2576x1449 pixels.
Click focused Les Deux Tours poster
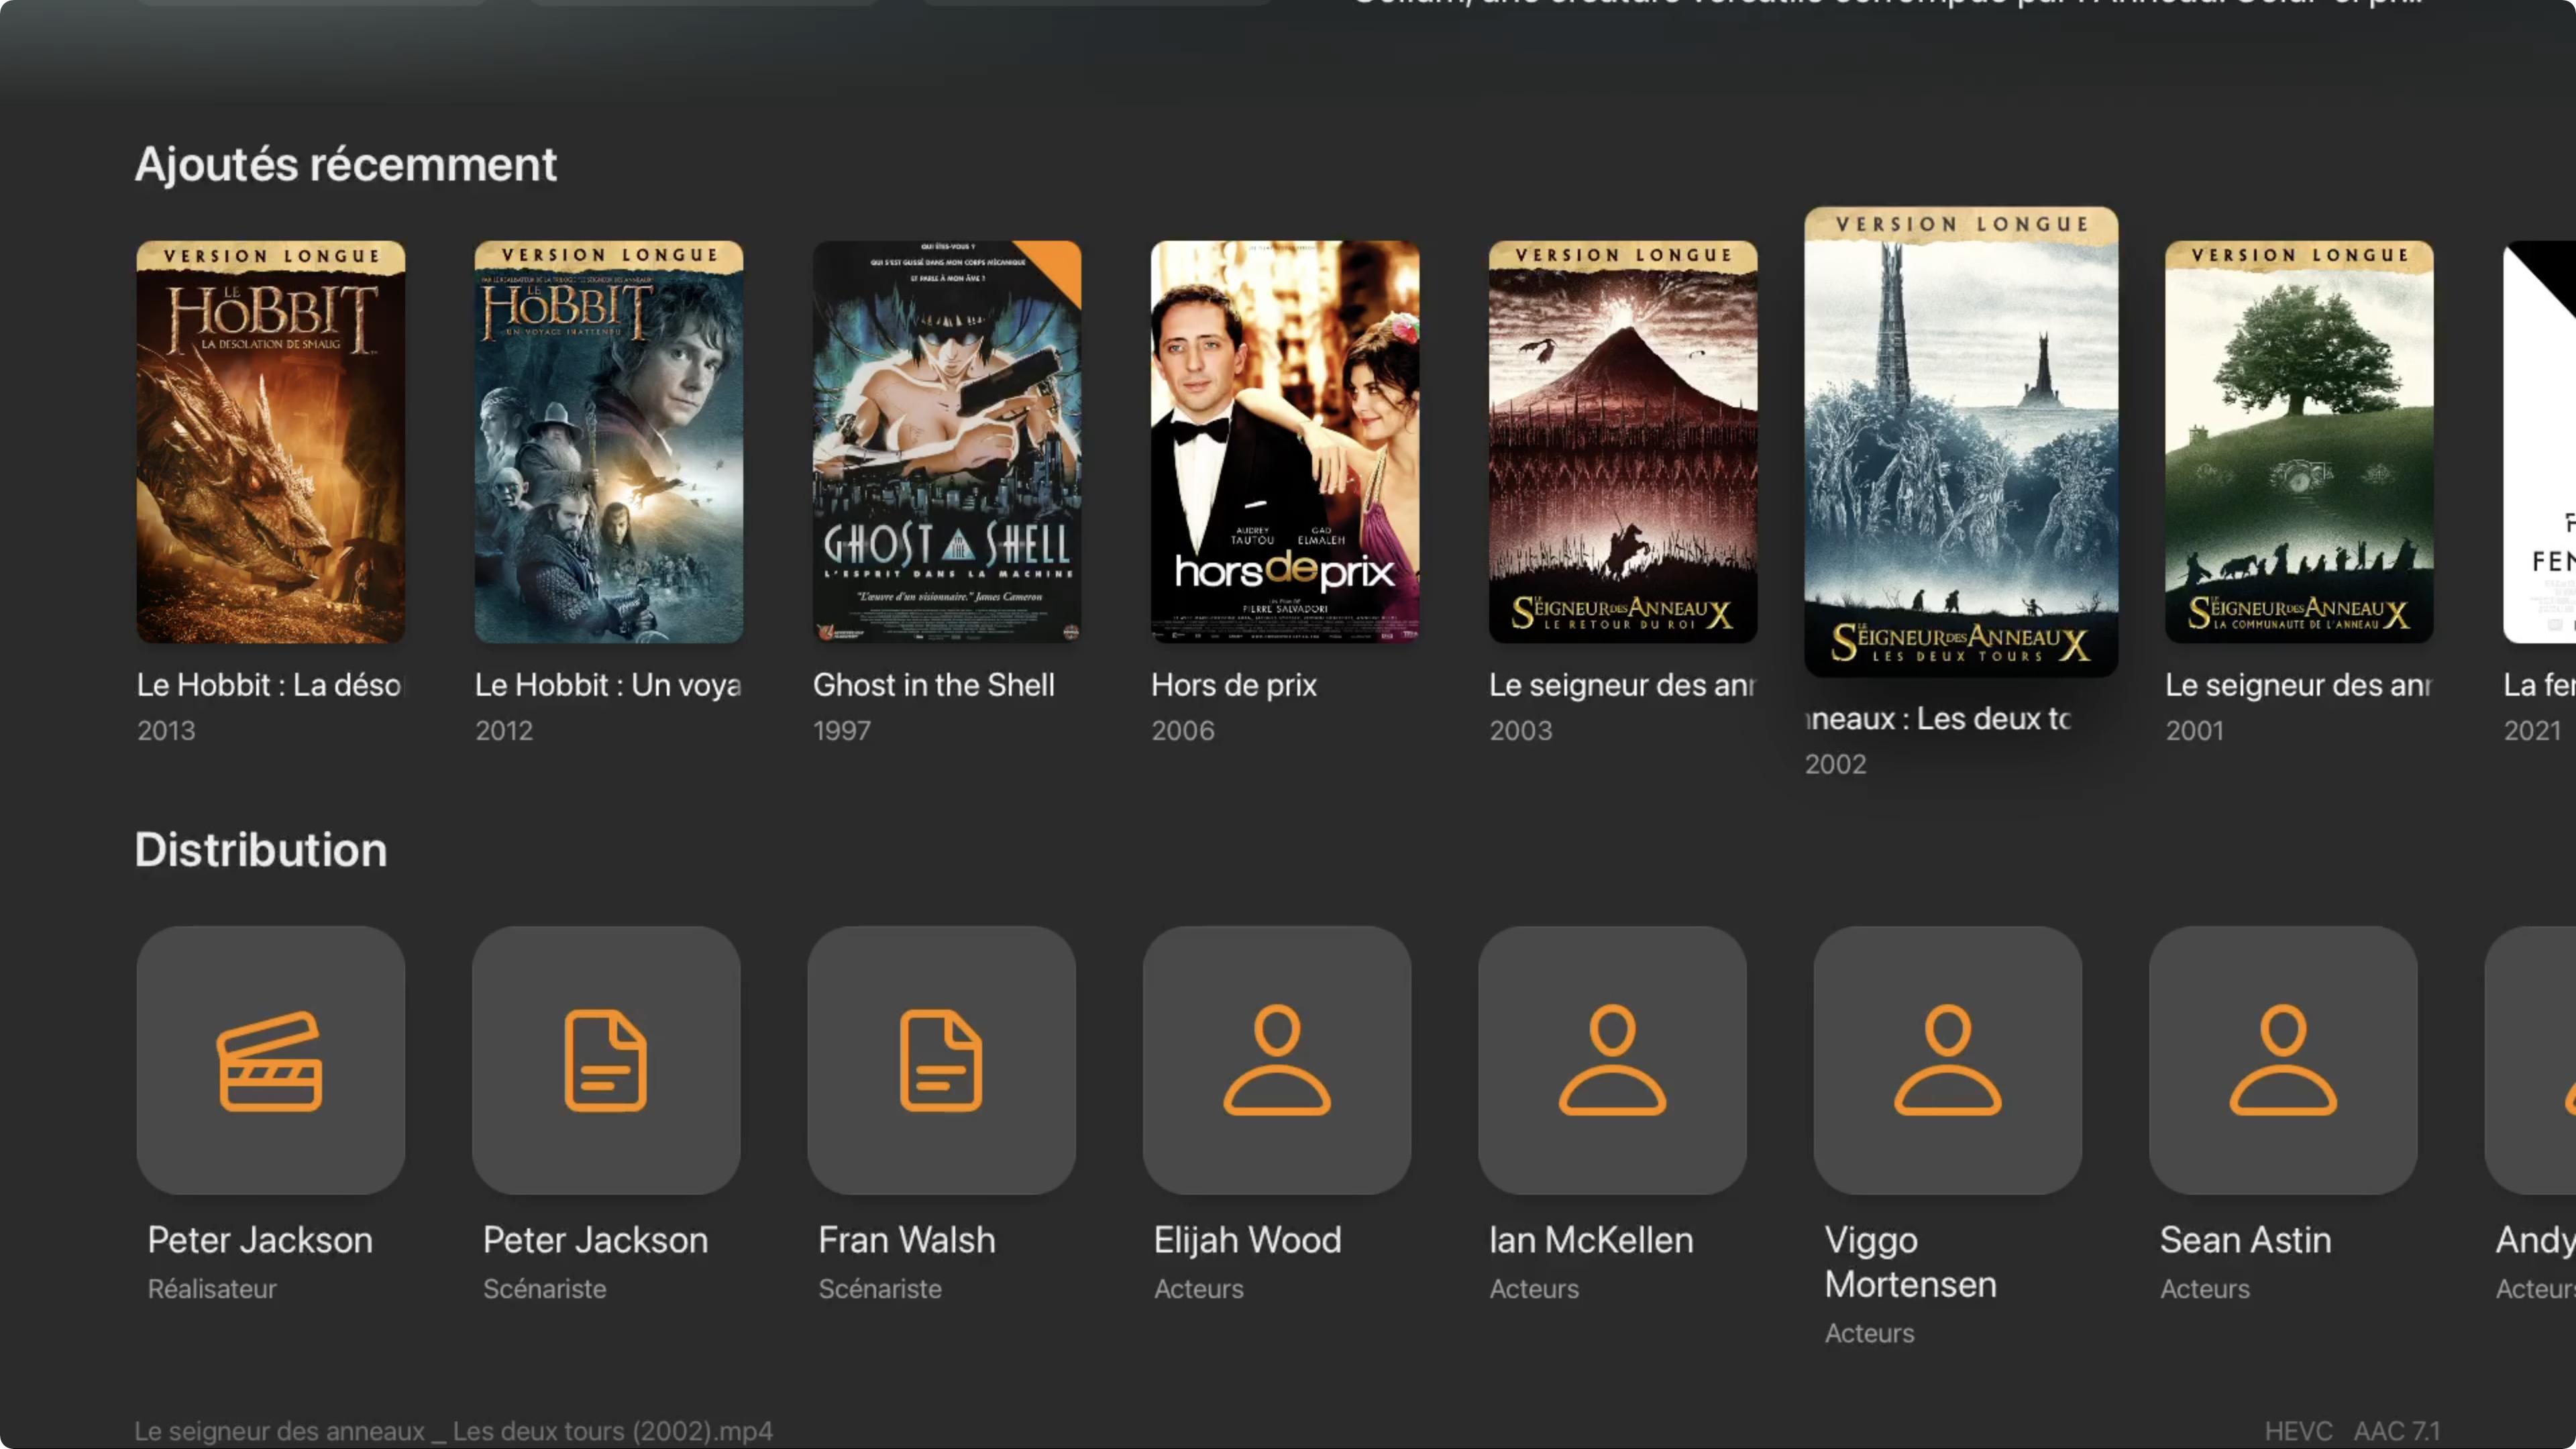pyautogui.click(x=1960, y=441)
